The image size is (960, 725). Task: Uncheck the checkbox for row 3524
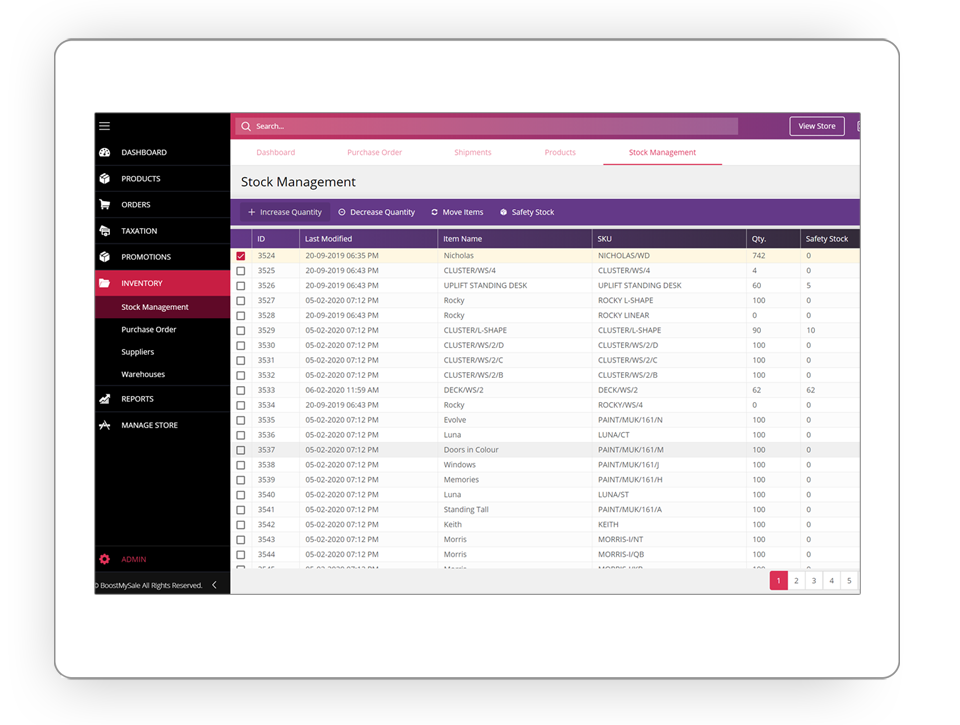tap(241, 256)
